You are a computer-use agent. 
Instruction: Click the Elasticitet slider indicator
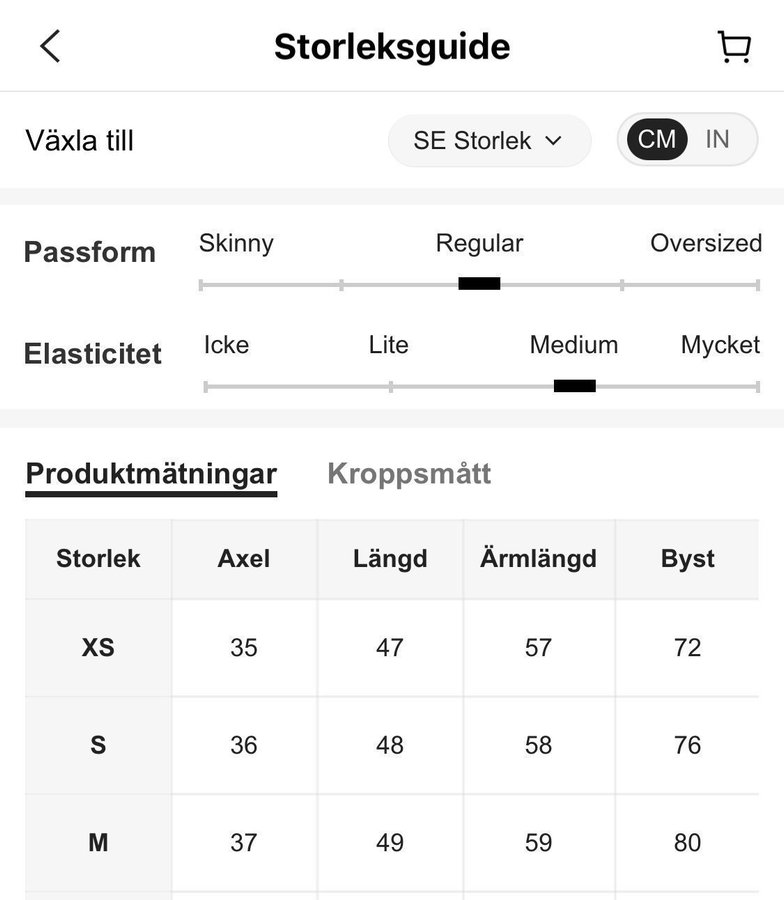574,386
